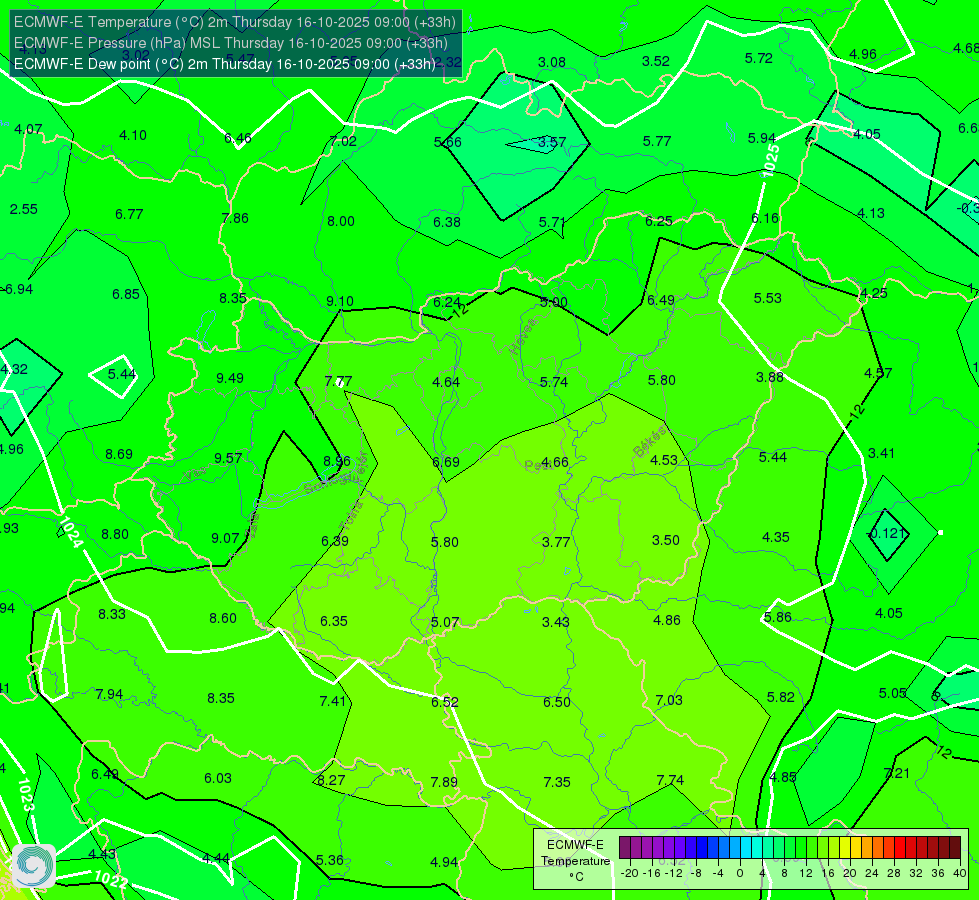979x900 pixels.
Task: Click the value 8.33
Action: point(112,615)
